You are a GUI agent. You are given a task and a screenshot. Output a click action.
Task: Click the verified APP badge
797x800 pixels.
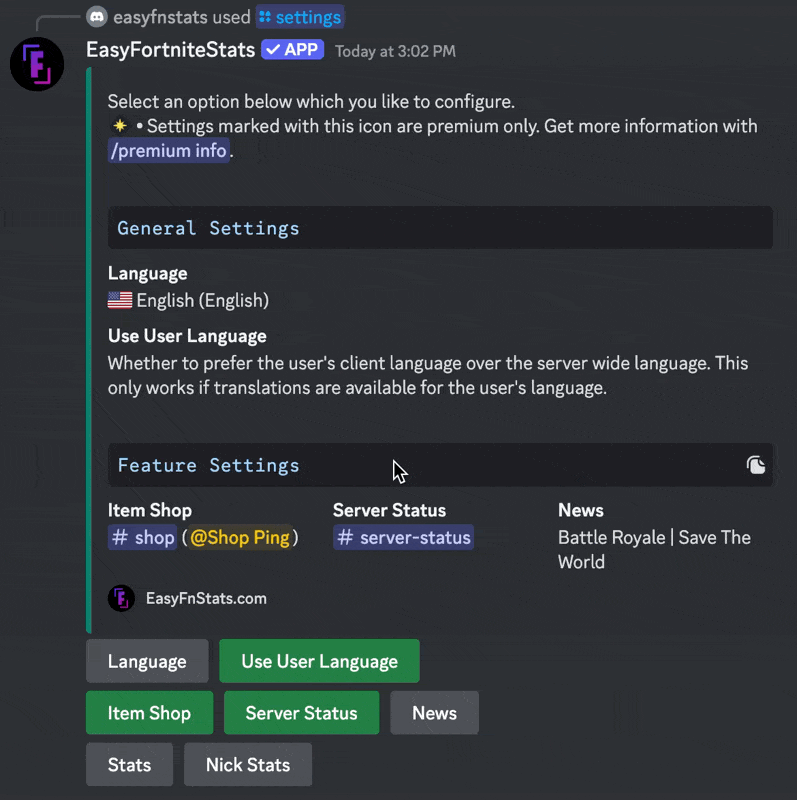pyautogui.click(x=292, y=49)
